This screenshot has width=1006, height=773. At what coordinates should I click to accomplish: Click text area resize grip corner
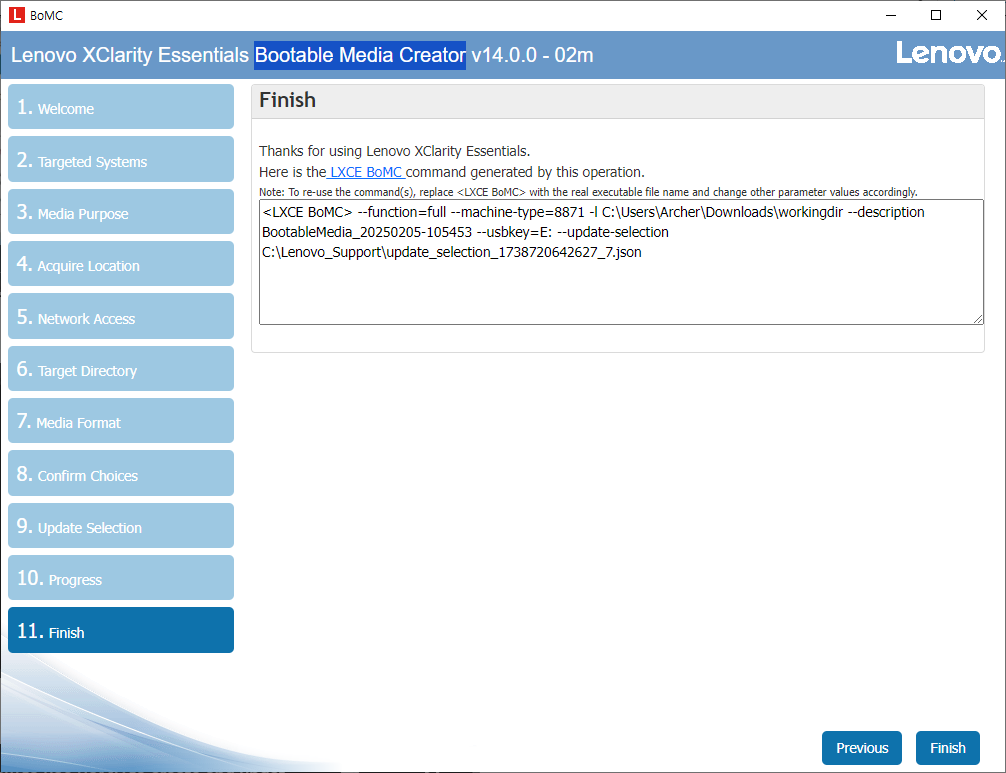pyautogui.click(x=978, y=319)
